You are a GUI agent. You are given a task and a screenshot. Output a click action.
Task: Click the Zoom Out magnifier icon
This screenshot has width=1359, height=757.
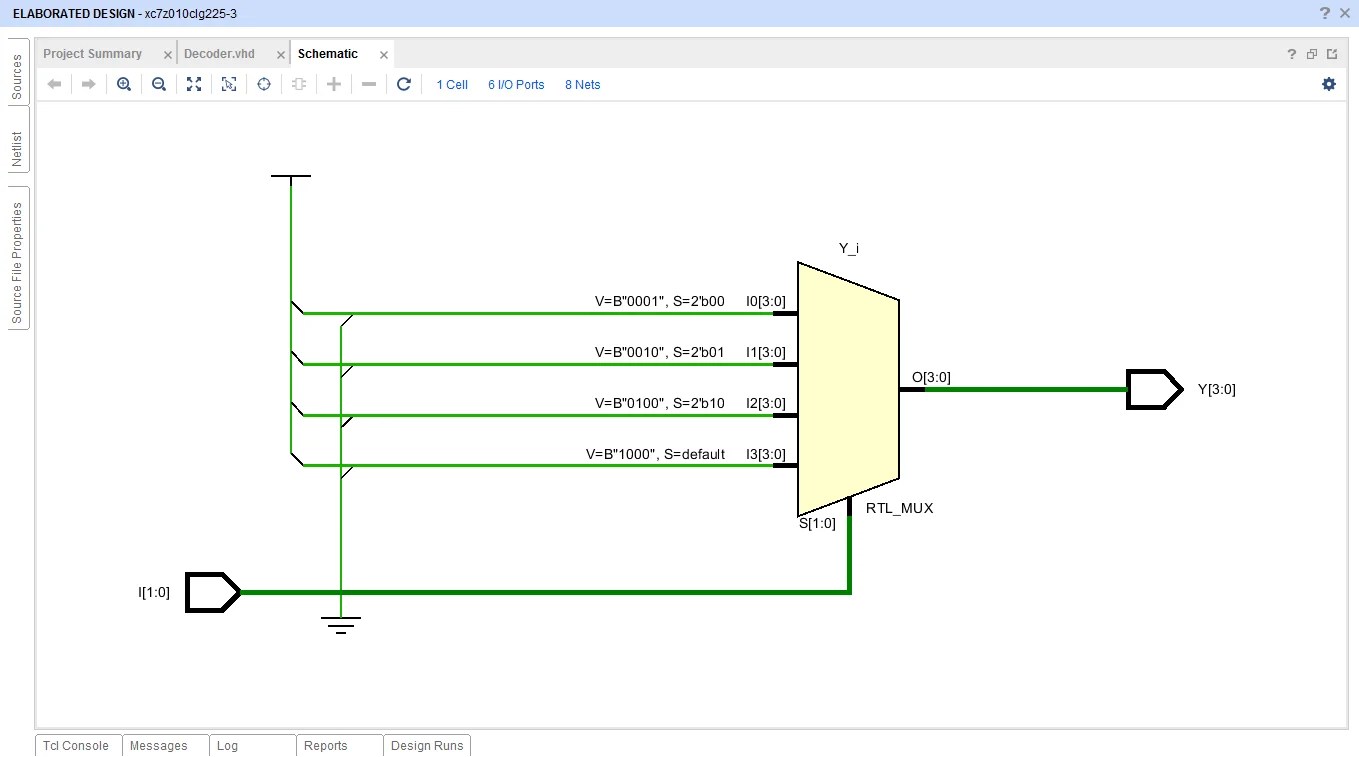pyautogui.click(x=159, y=85)
